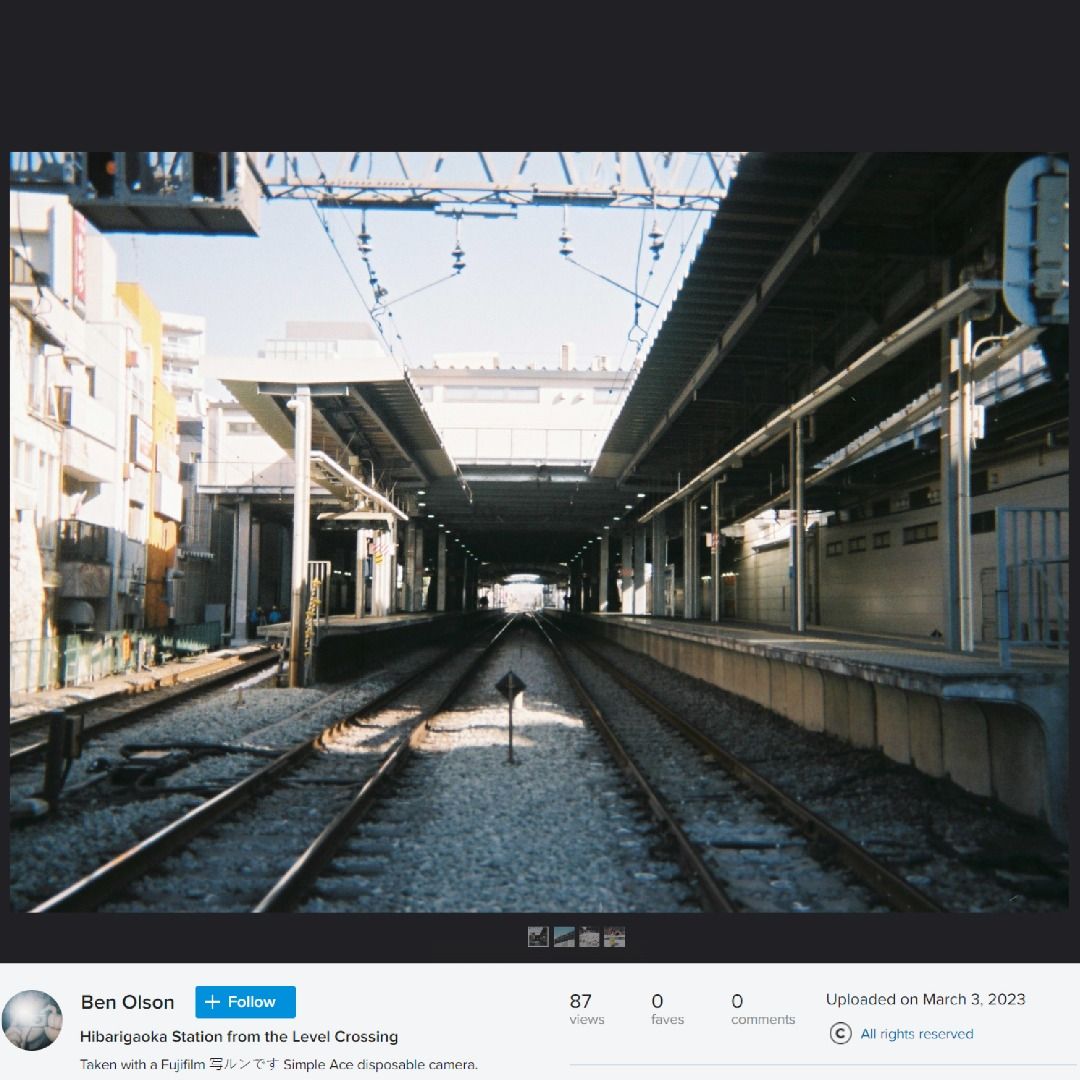The image size is (1080, 1080).
Task: Click the photo title Hibarigaoka Station from the Level Crossing
Action: 239,1037
